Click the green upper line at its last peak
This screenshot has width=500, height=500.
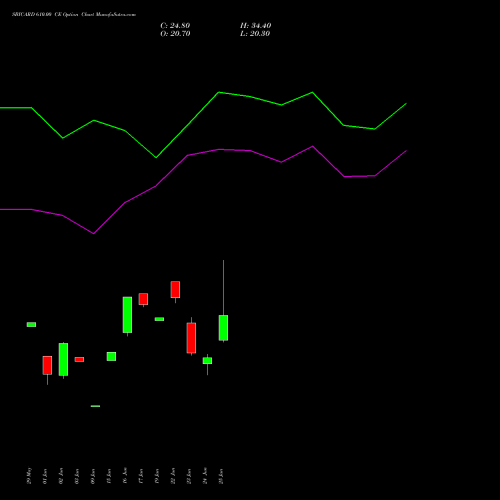[312, 92]
